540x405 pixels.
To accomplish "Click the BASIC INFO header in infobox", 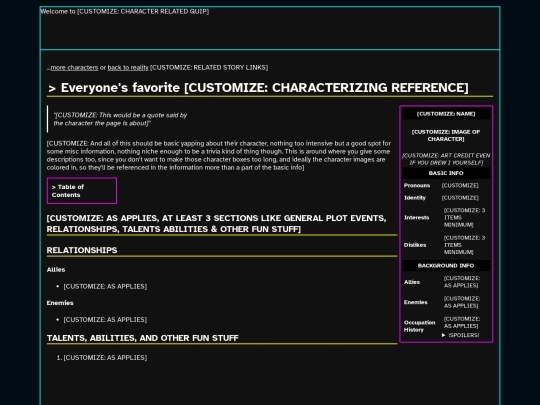I will click(446, 173).
